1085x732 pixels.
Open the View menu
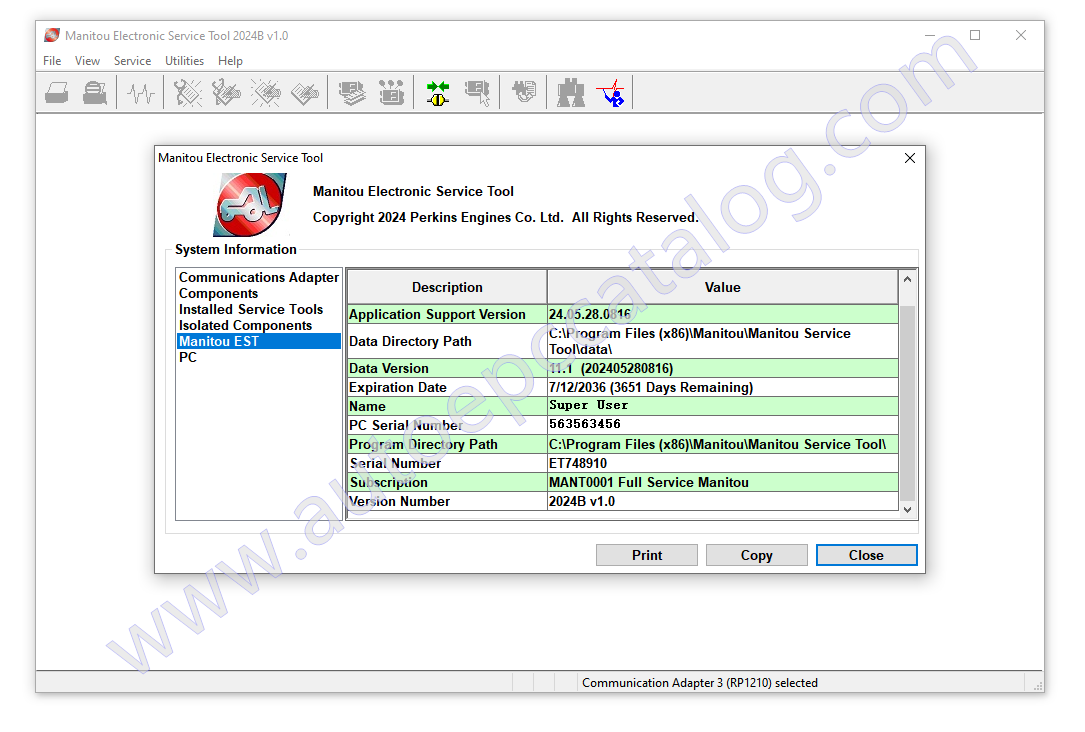point(87,61)
